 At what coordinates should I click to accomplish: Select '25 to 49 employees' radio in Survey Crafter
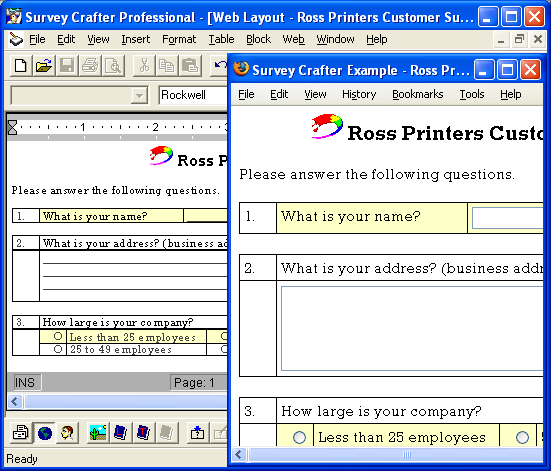click(58, 349)
